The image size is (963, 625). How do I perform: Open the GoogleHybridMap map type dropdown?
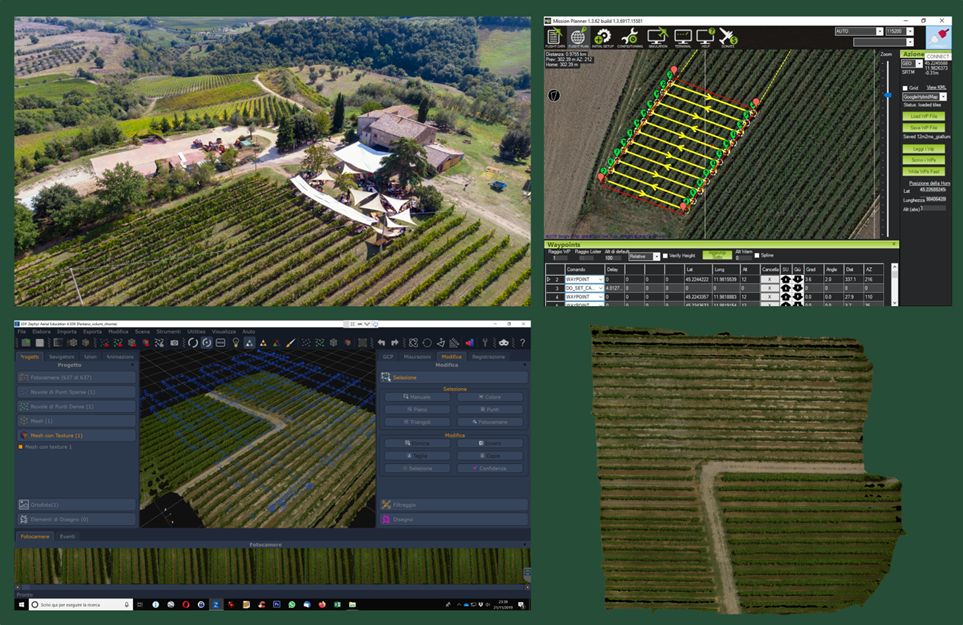[x=926, y=97]
